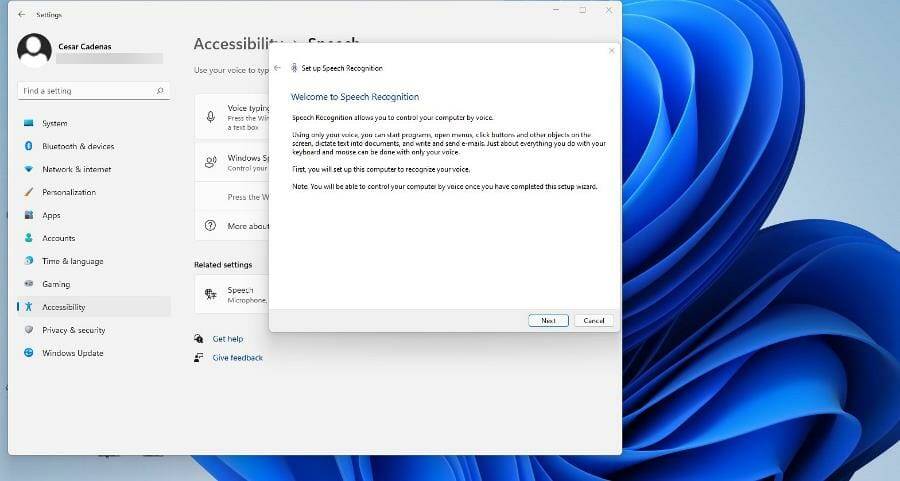Open Network & internet settings

pyautogui.click(x=94, y=169)
